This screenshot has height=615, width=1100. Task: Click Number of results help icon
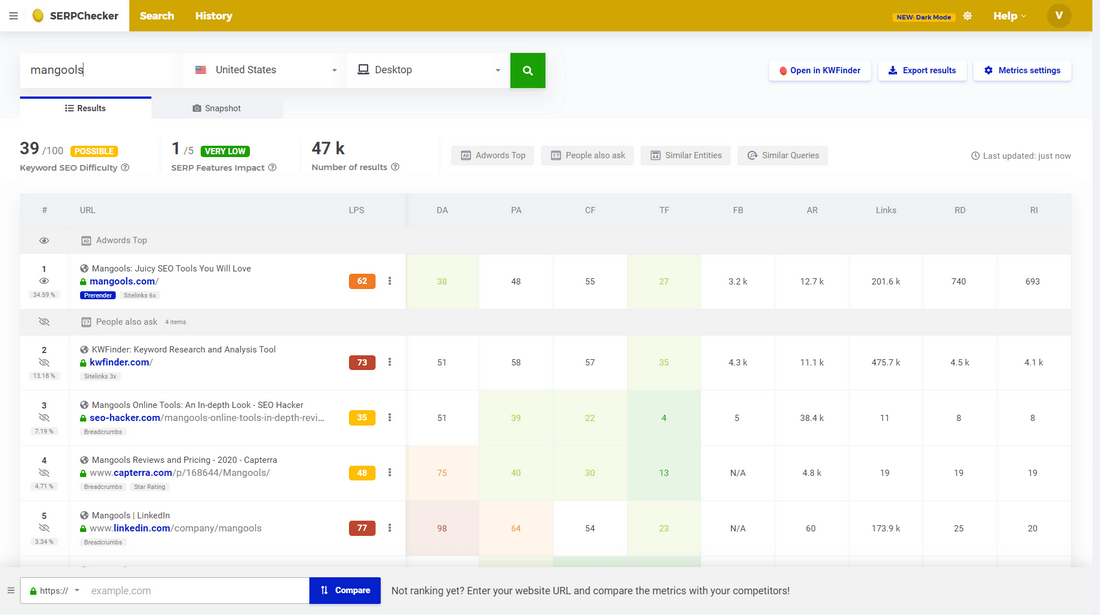tap(395, 167)
